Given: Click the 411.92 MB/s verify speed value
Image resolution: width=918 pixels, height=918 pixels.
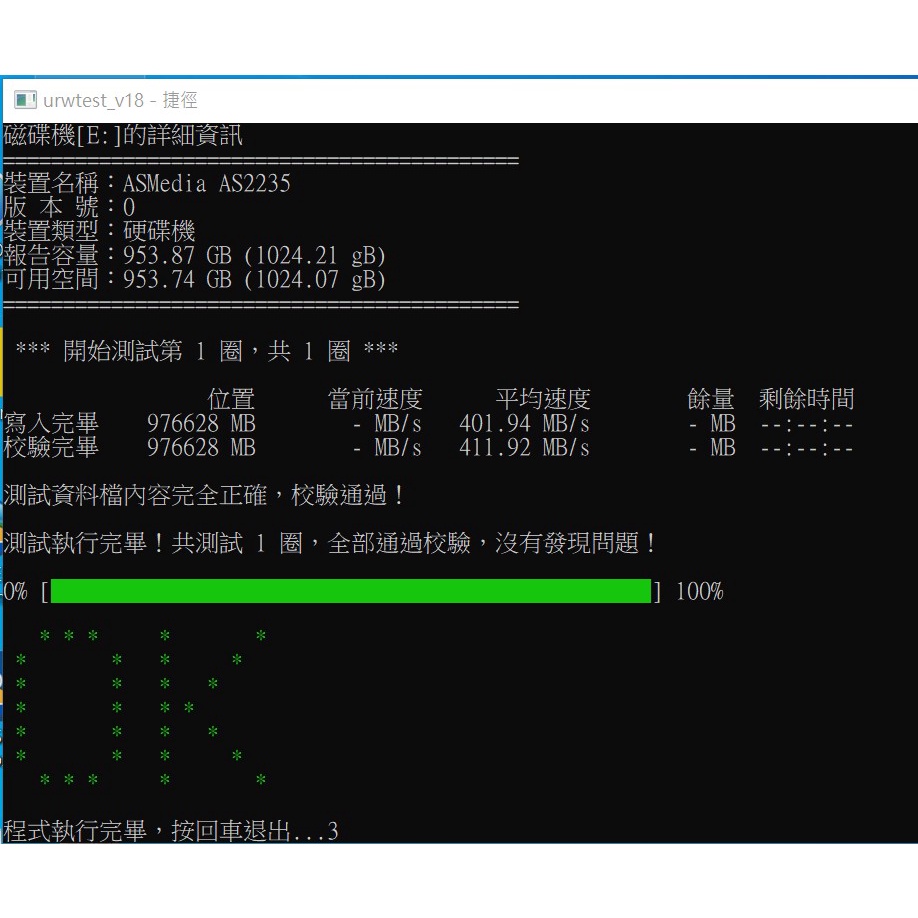Looking at the screenshot, I should (524, 448).
